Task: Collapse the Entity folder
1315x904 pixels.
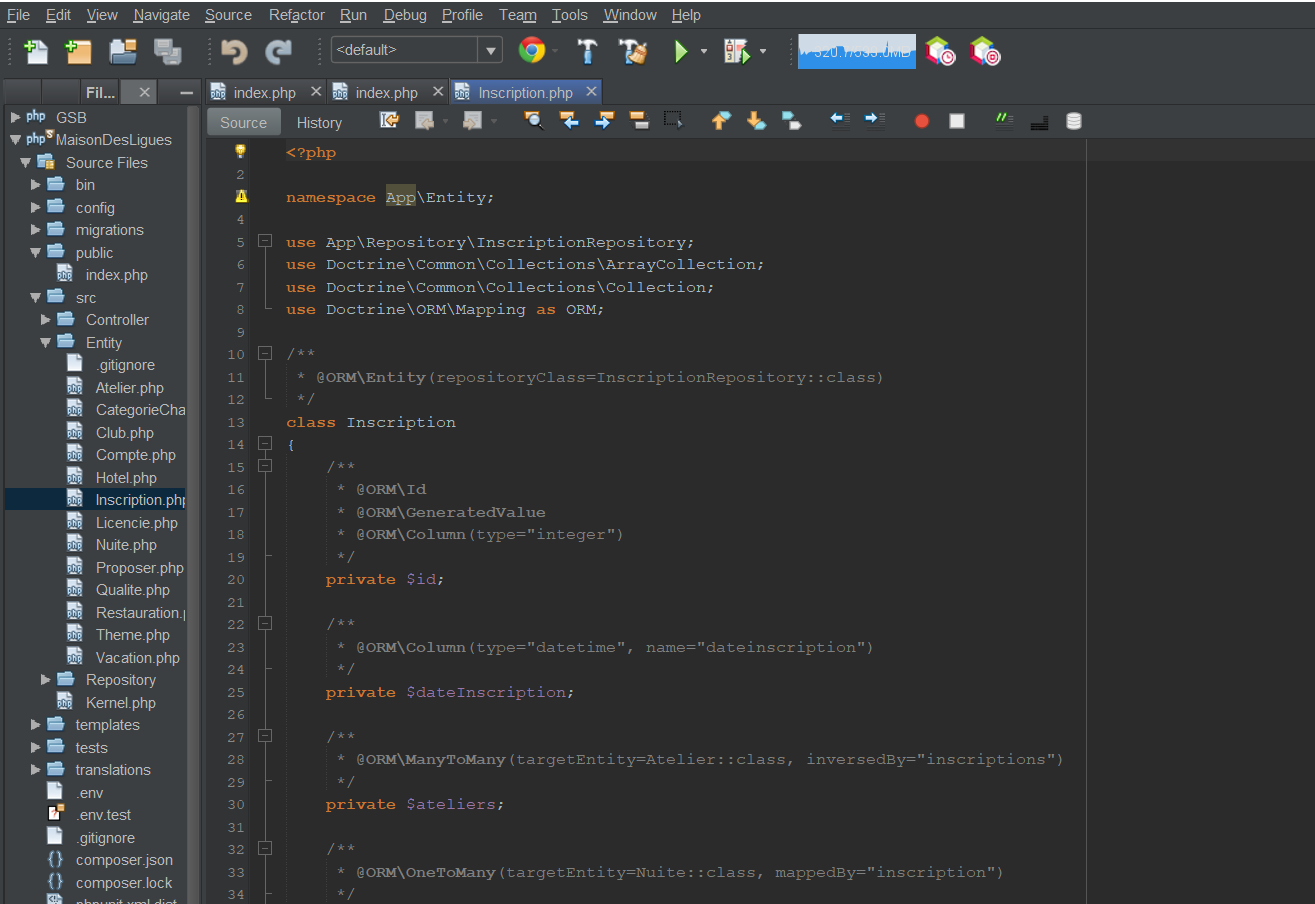Action: [45, 342]
